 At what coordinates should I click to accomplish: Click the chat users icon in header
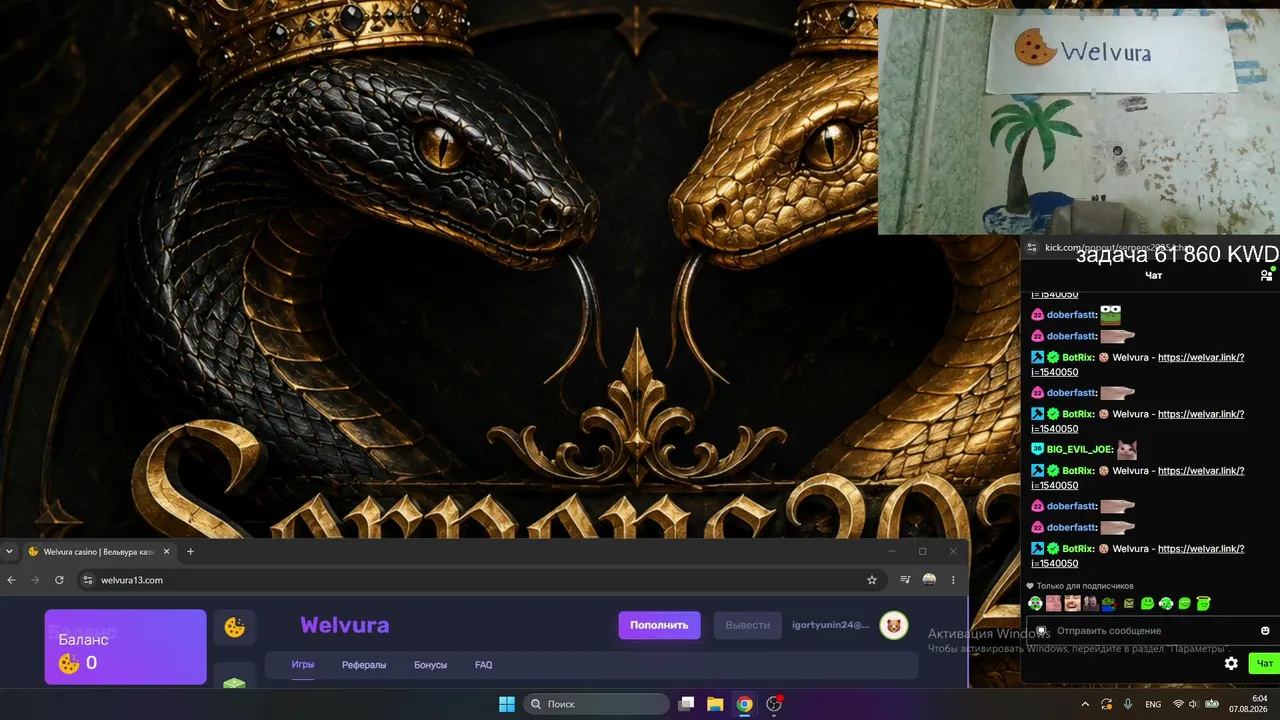click(1266, 275)
